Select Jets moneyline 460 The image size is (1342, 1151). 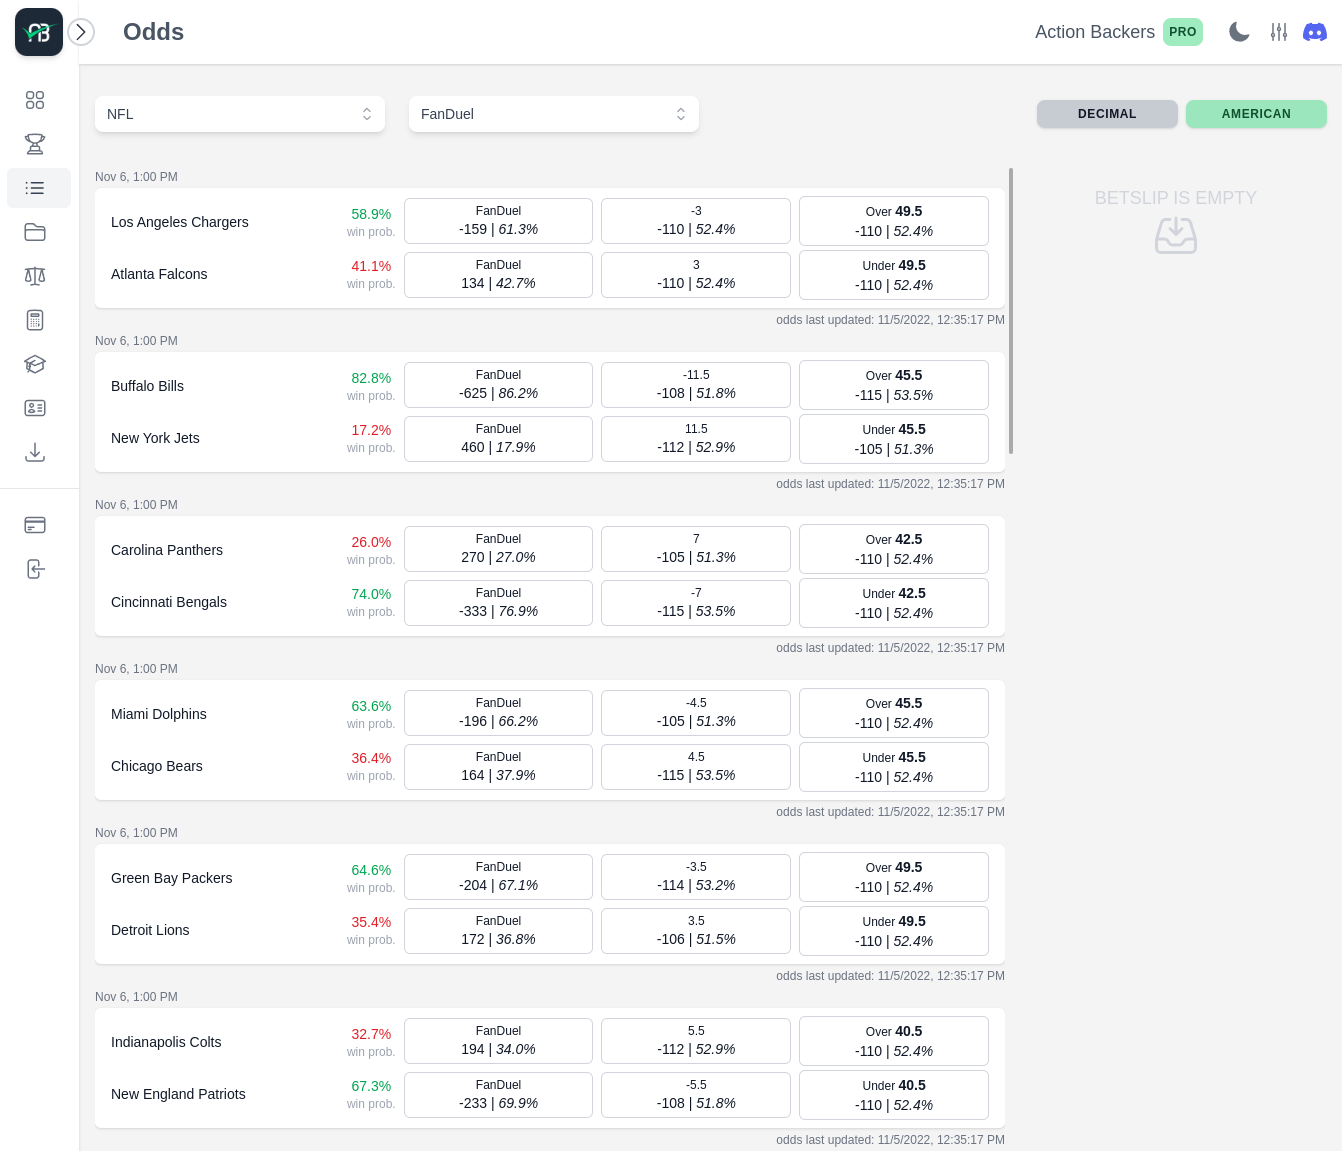coord(498,439)
